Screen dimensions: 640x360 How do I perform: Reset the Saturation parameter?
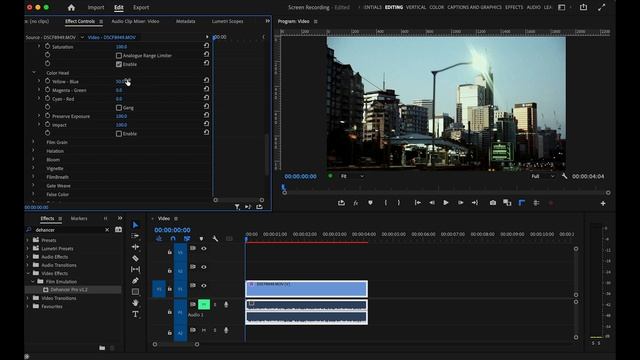tap(206, 46)
